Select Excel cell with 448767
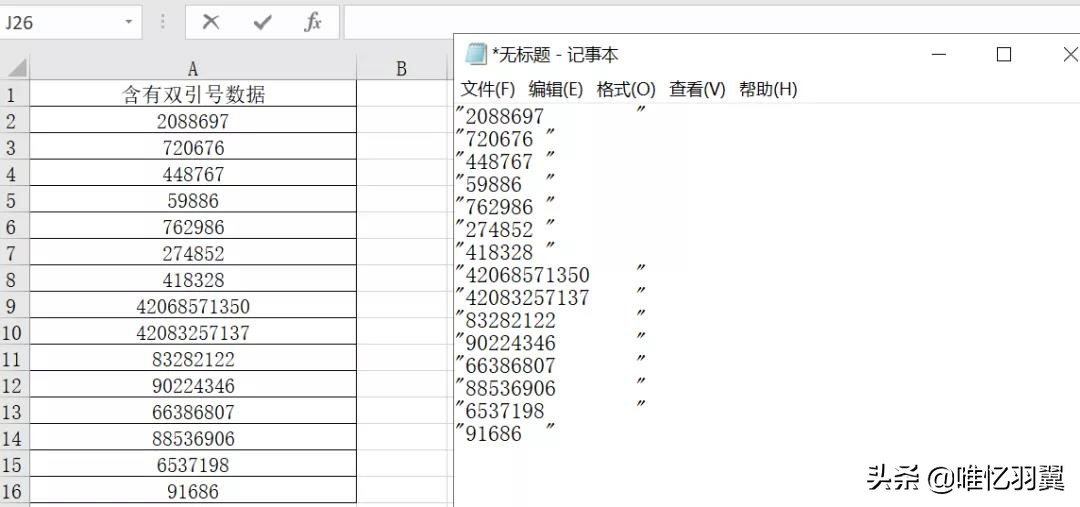 (x=193, y=174)
